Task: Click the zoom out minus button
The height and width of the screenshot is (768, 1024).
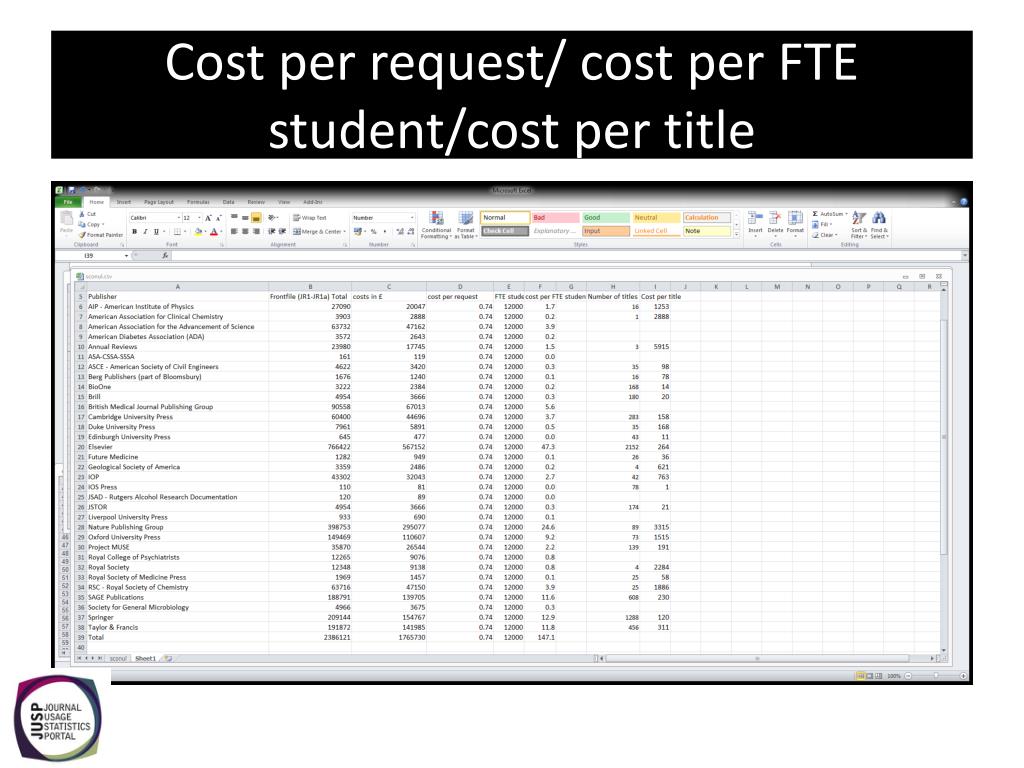Action: coord(908,676)
